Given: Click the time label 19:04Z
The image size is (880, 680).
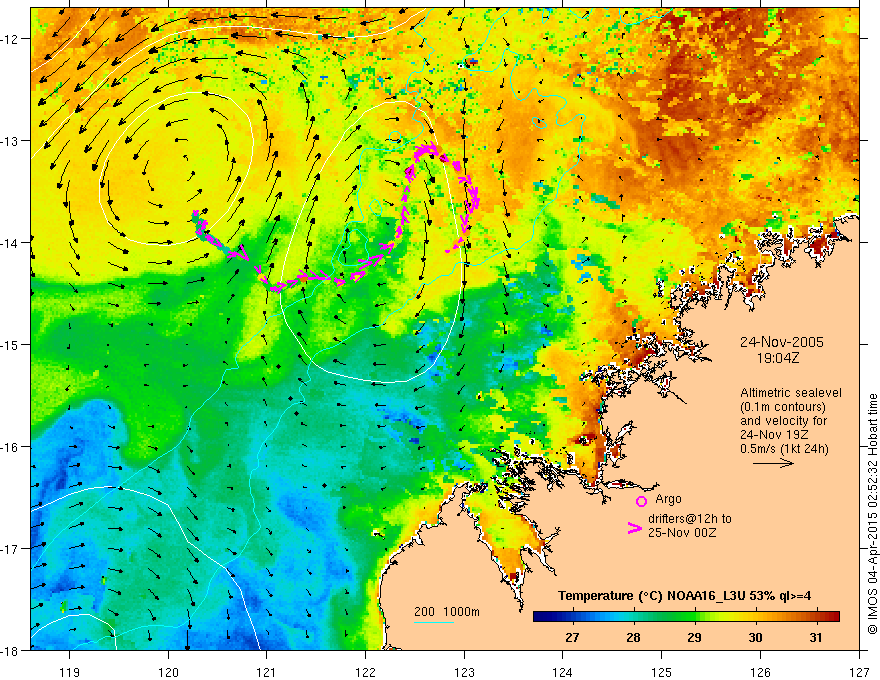Looking at the screenshot, I should pyautogui.click(x=778, y=358).
